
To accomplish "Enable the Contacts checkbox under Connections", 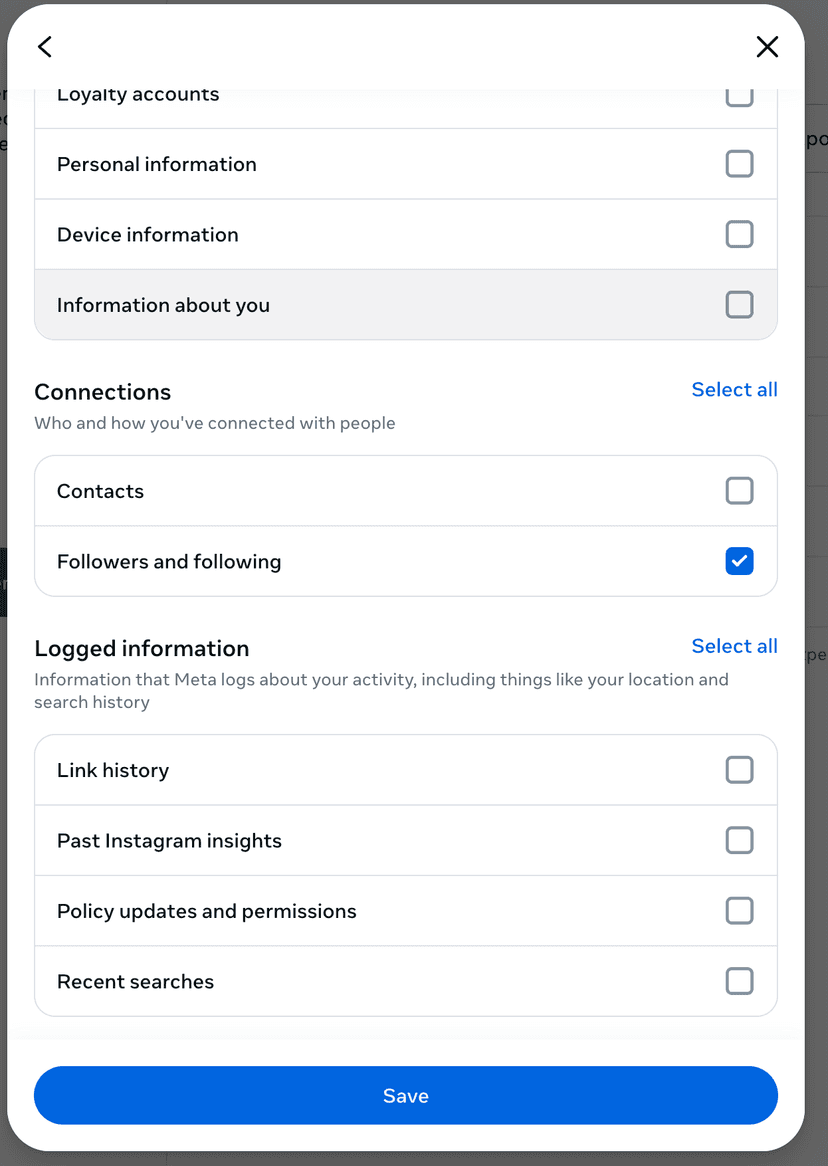I will (x=739, y=490).
